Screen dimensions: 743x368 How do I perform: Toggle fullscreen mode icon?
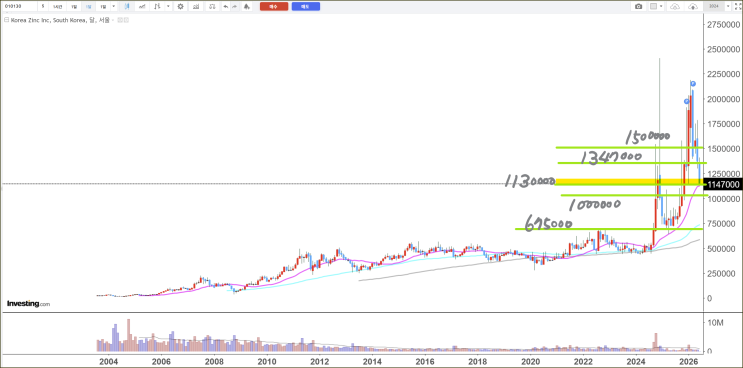click(737, 6)
